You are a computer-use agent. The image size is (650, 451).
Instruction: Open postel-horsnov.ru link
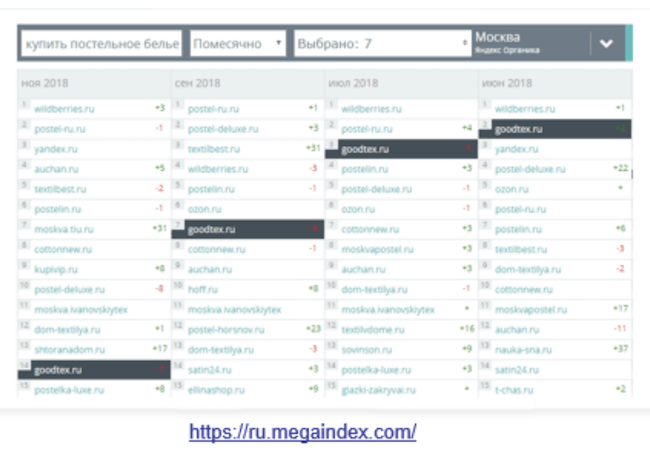pos(226,330)
